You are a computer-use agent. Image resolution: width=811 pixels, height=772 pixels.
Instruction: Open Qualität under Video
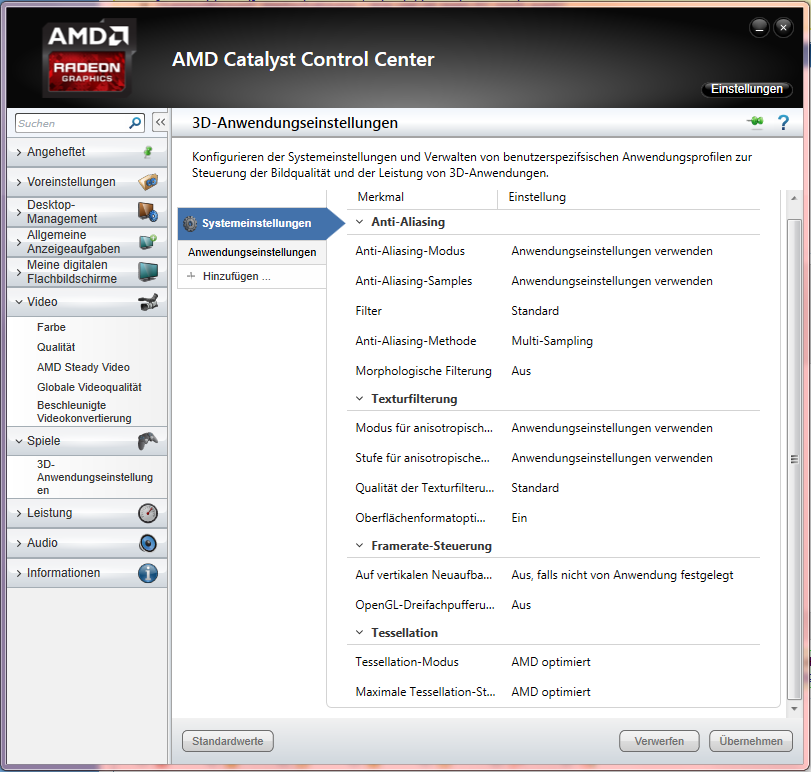[x=56, y=347]
